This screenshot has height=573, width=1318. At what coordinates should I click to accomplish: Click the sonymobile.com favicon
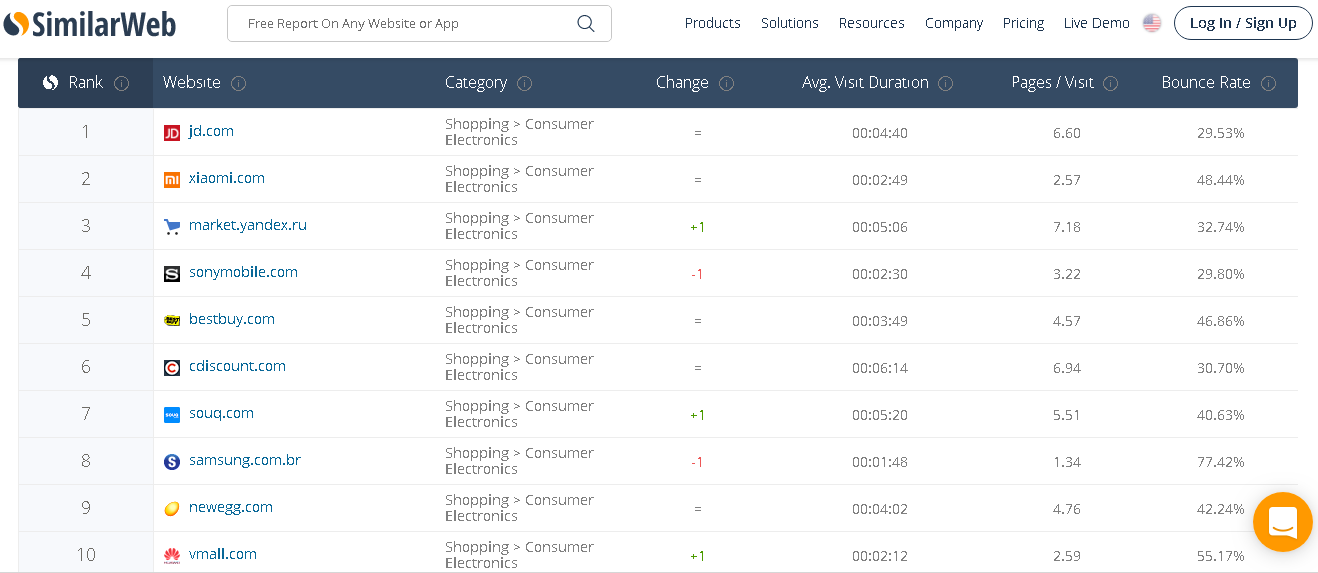click(x=172, y=273)
